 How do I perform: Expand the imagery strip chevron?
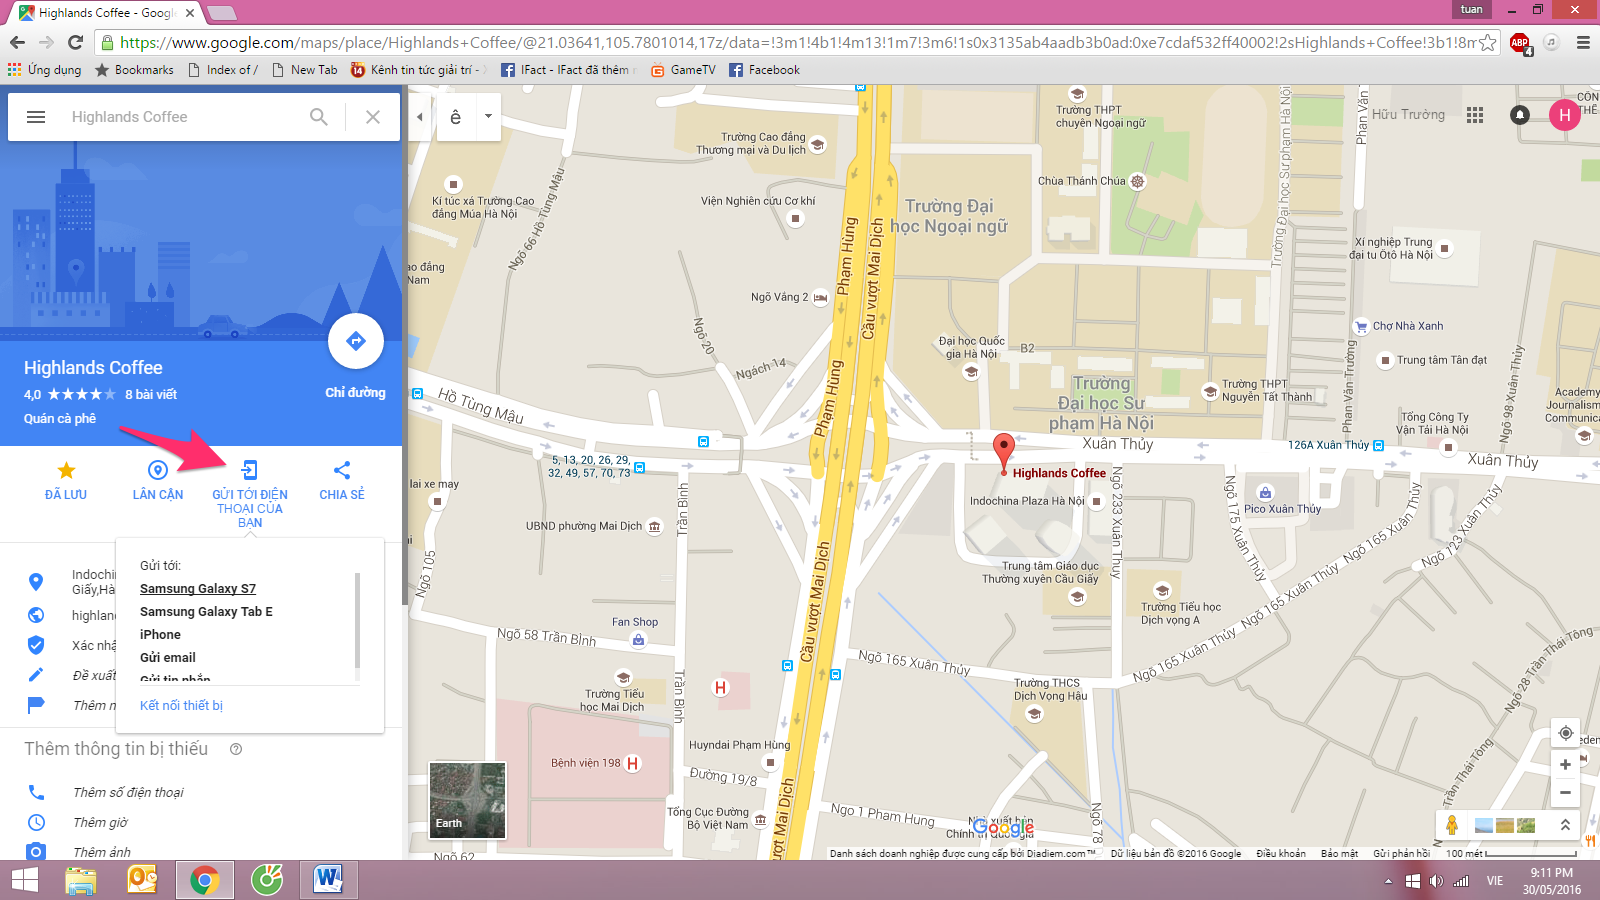(1565, 825)
